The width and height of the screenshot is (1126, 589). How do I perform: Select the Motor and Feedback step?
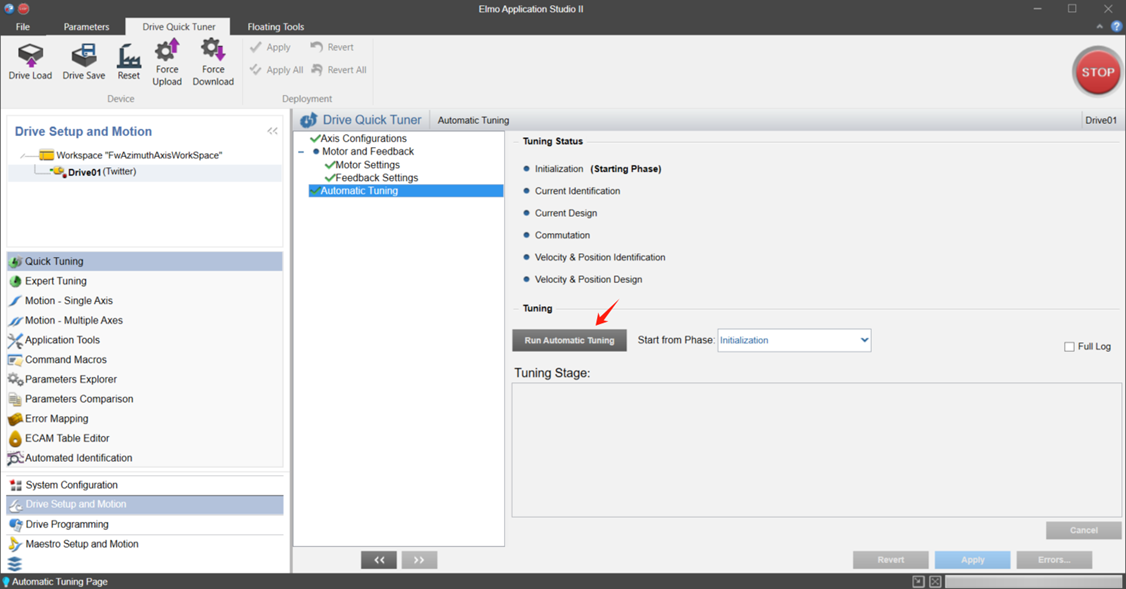pos(368,152)
